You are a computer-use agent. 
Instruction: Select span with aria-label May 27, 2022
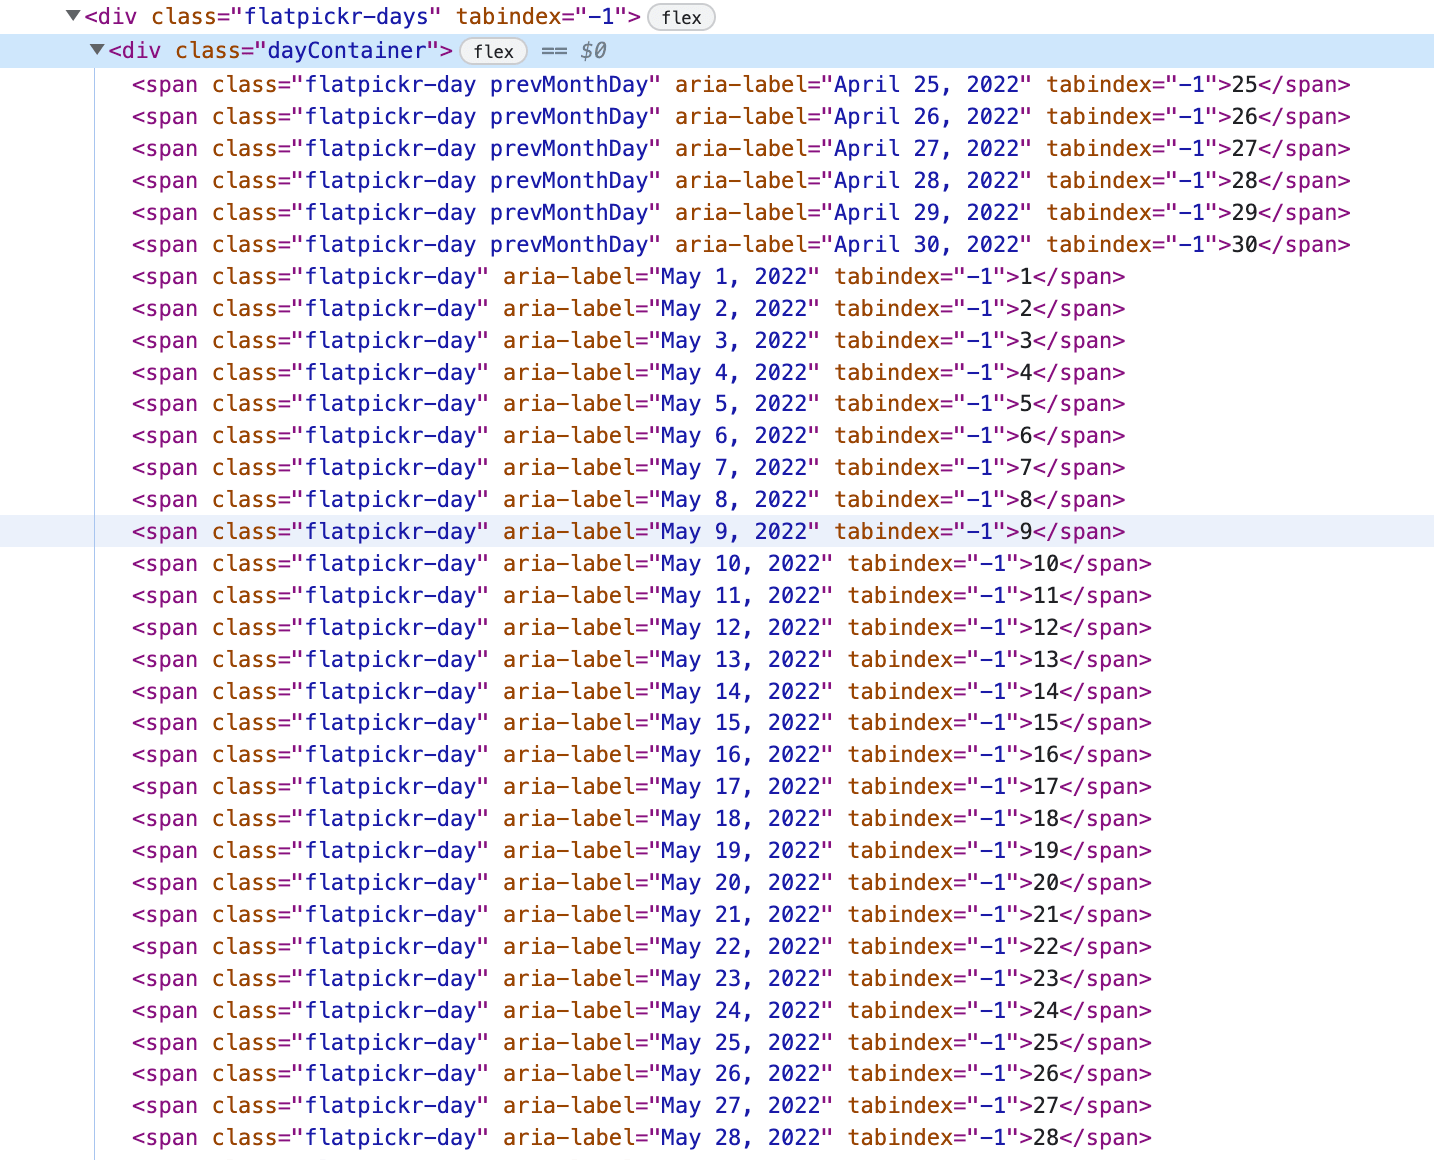click(641, 1106)
